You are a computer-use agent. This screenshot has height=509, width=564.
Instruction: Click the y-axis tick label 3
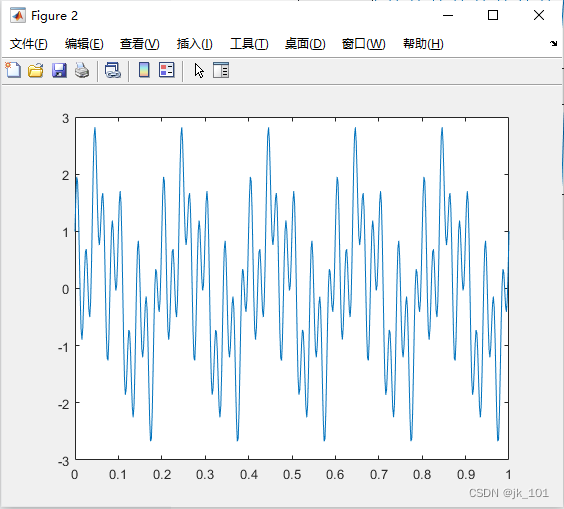pos(65,118)
